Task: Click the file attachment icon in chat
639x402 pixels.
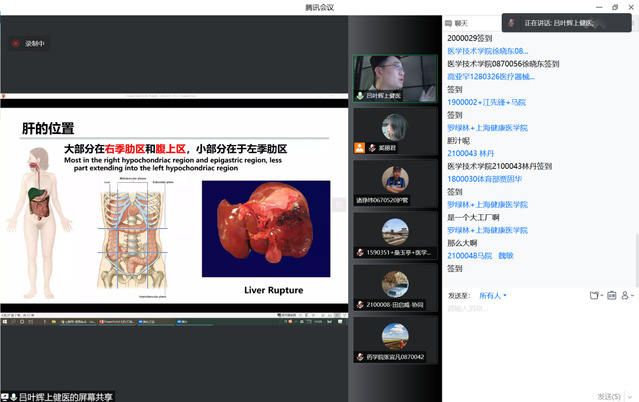Action: pos(594,295)
